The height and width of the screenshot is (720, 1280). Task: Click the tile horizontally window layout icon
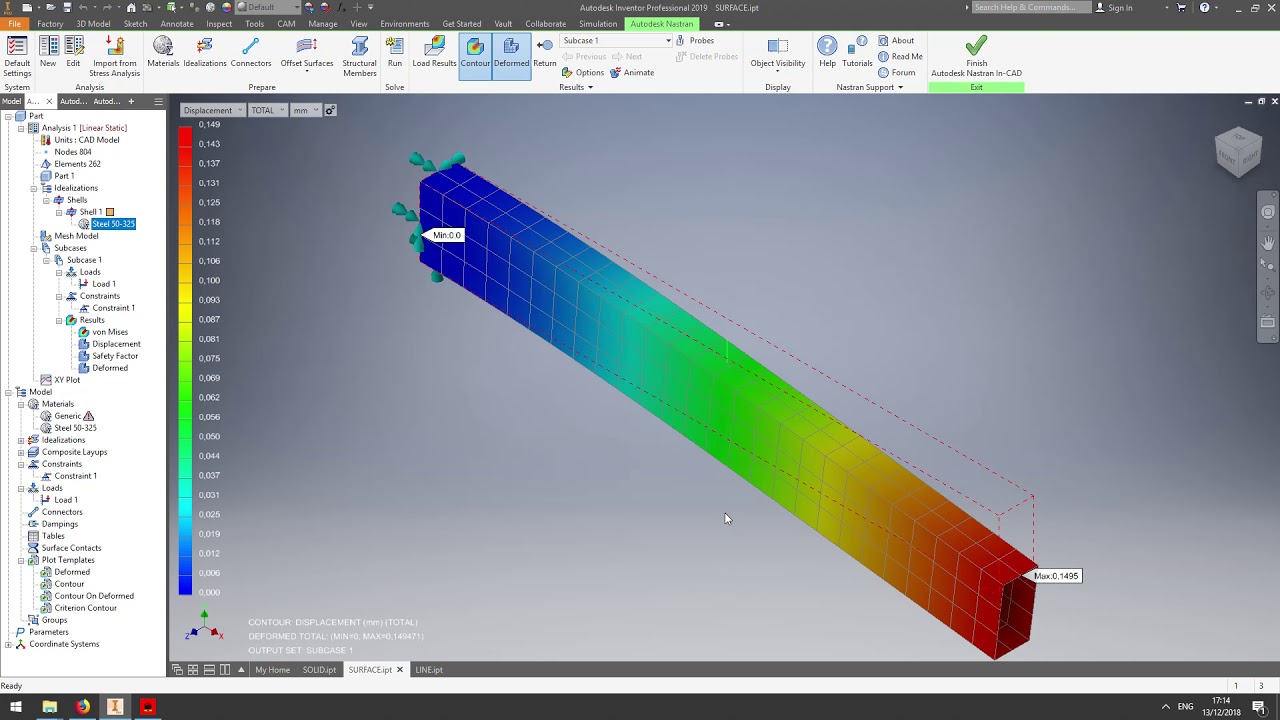coord(209,670)
